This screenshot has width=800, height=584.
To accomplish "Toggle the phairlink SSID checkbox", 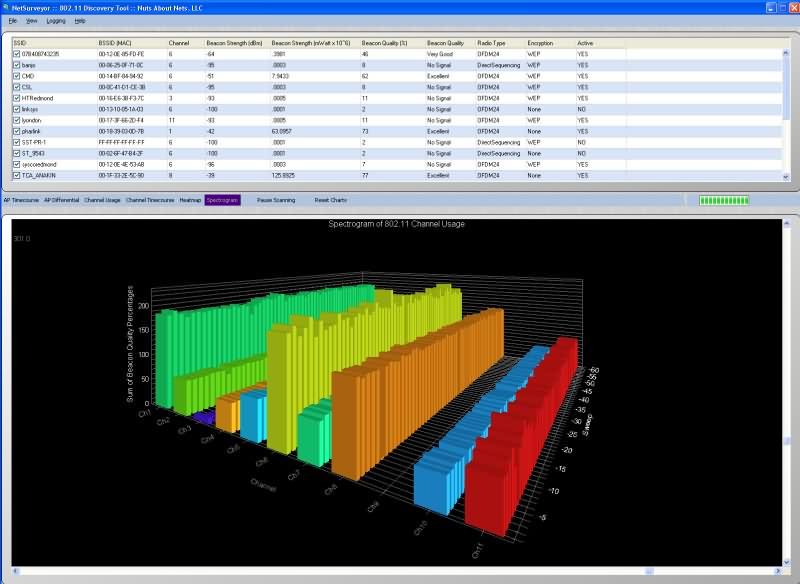I will point(16,131).
